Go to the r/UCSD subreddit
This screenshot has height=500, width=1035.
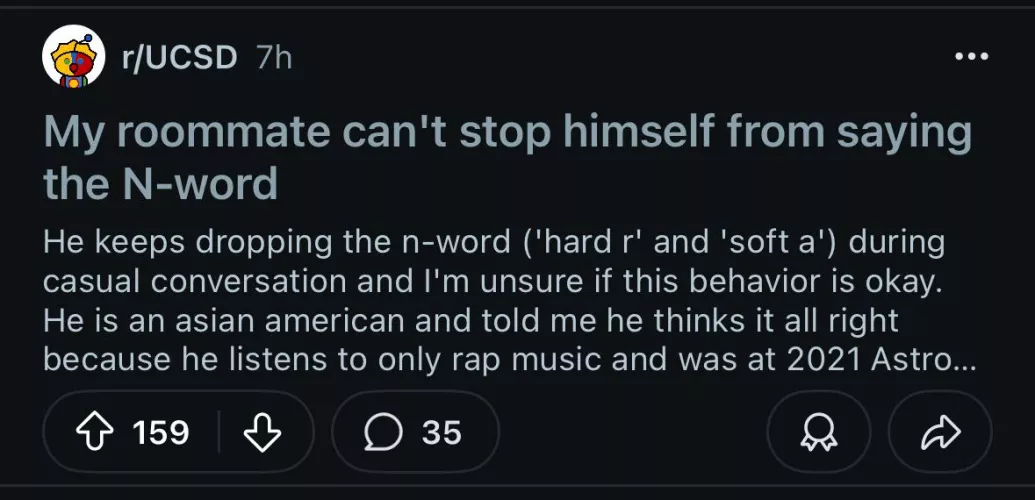coord(179,58)
